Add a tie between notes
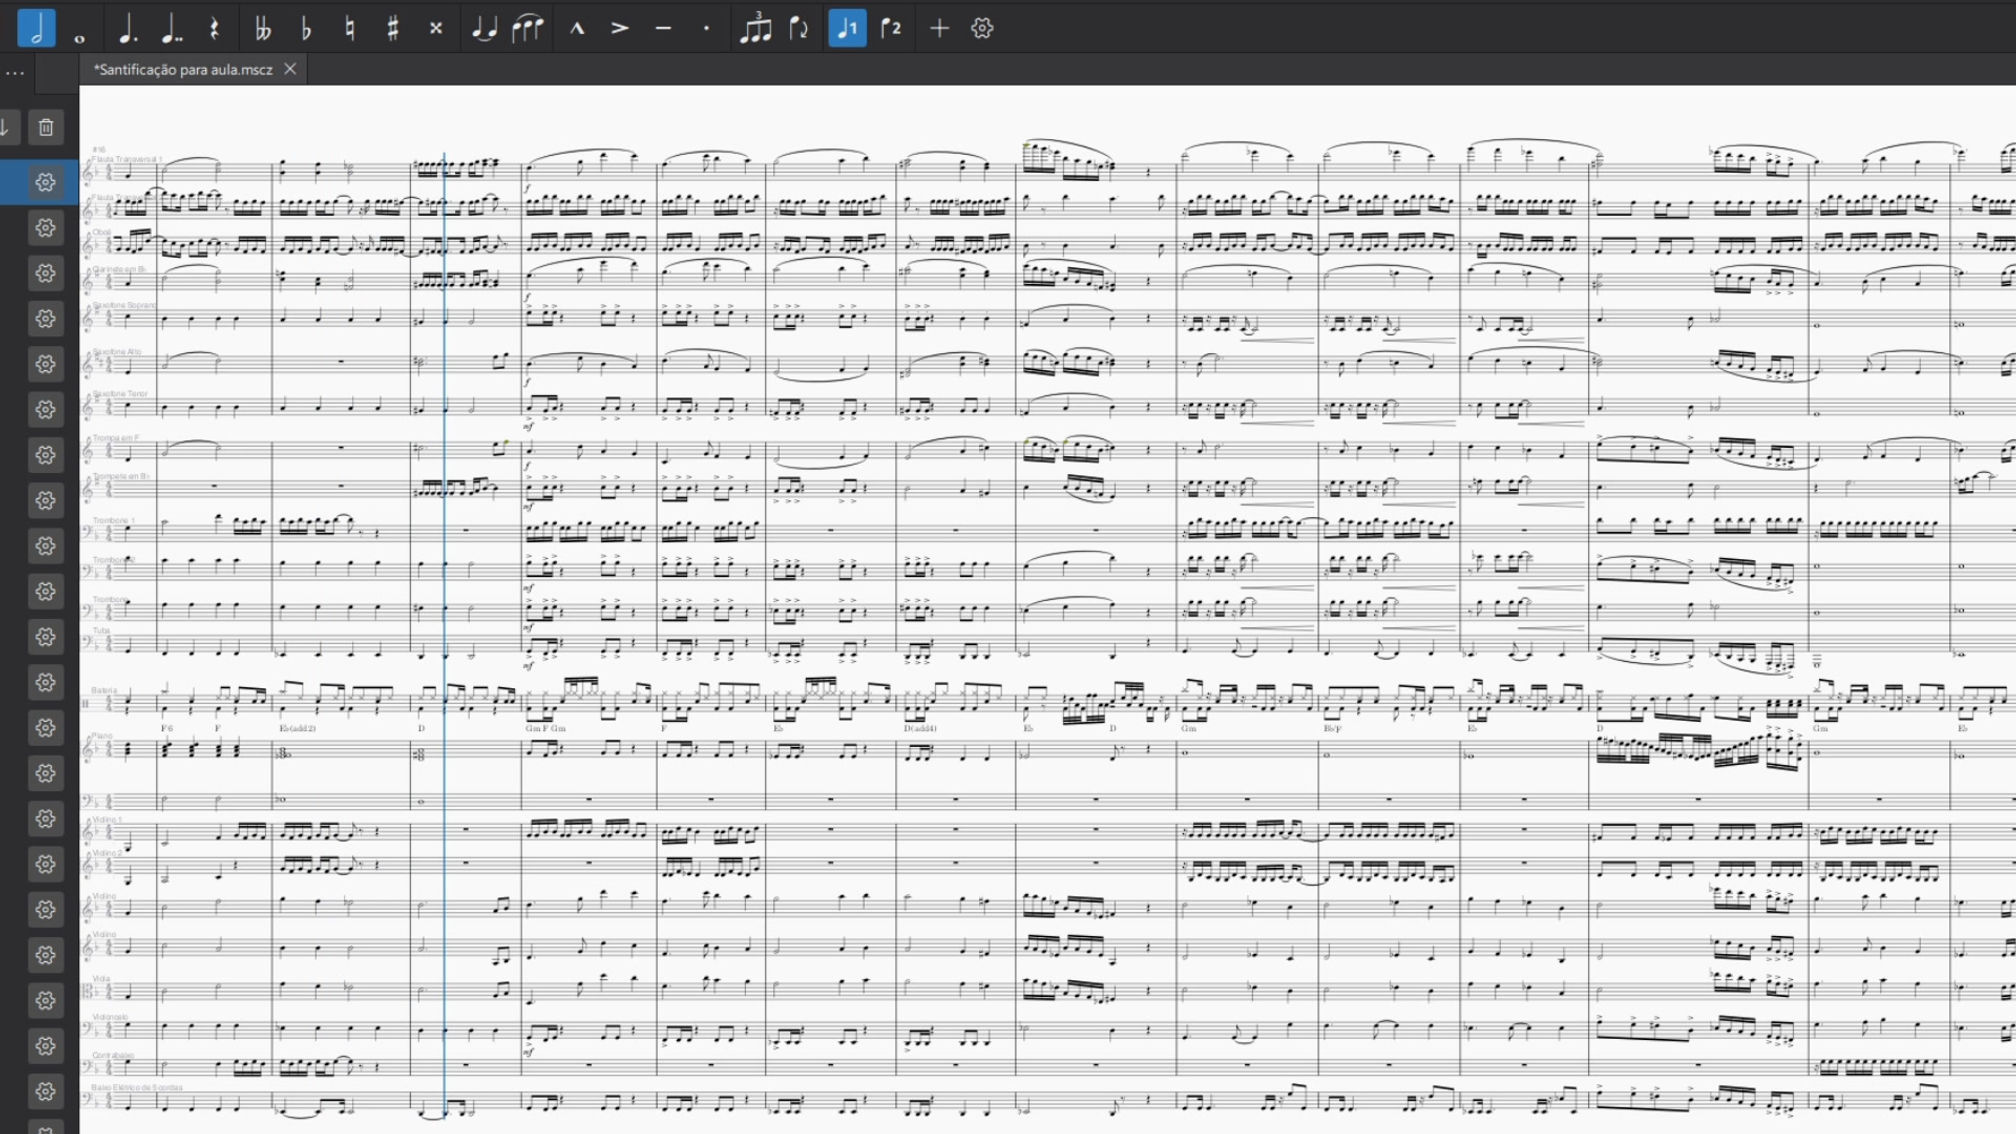The width and height of the screenshot is (2016, 1134). click(484, 29)
